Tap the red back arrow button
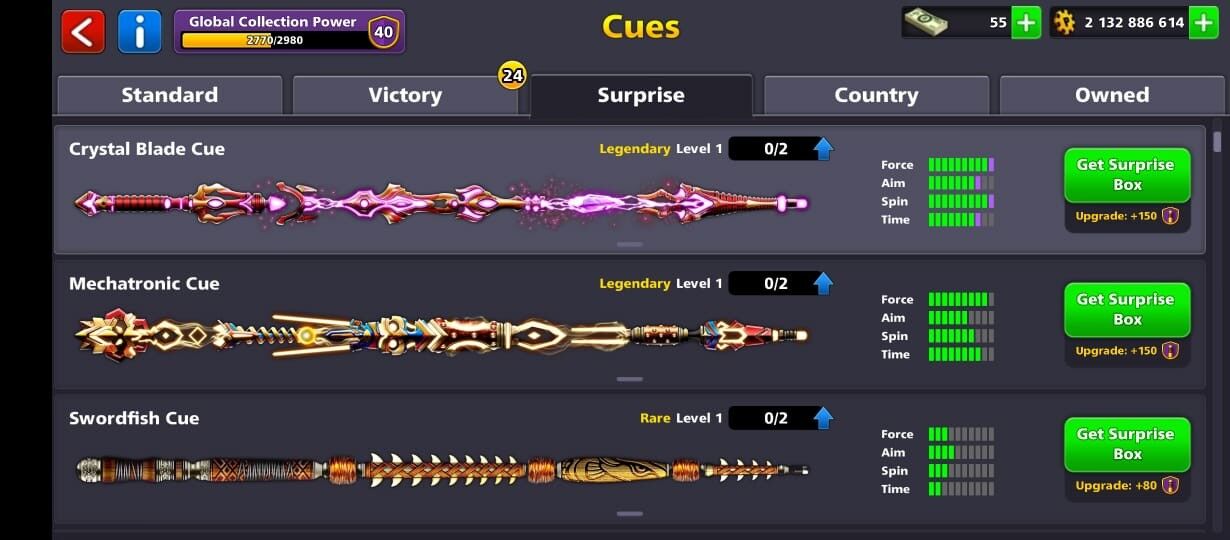The image size is (1230, 540). 83,31
